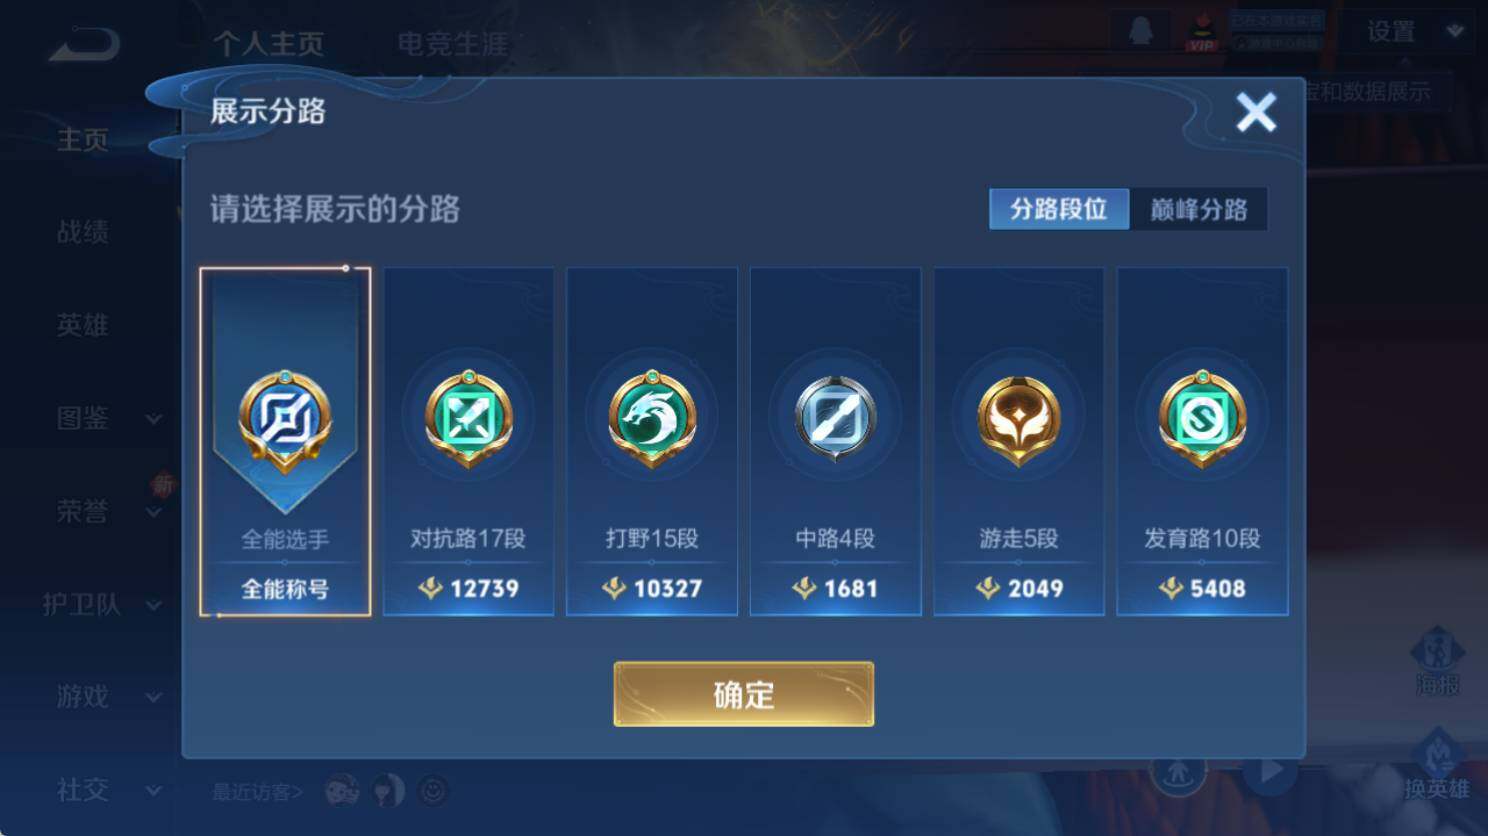
Task: Confirm selection with 确定 button
Action: (743, 694)
